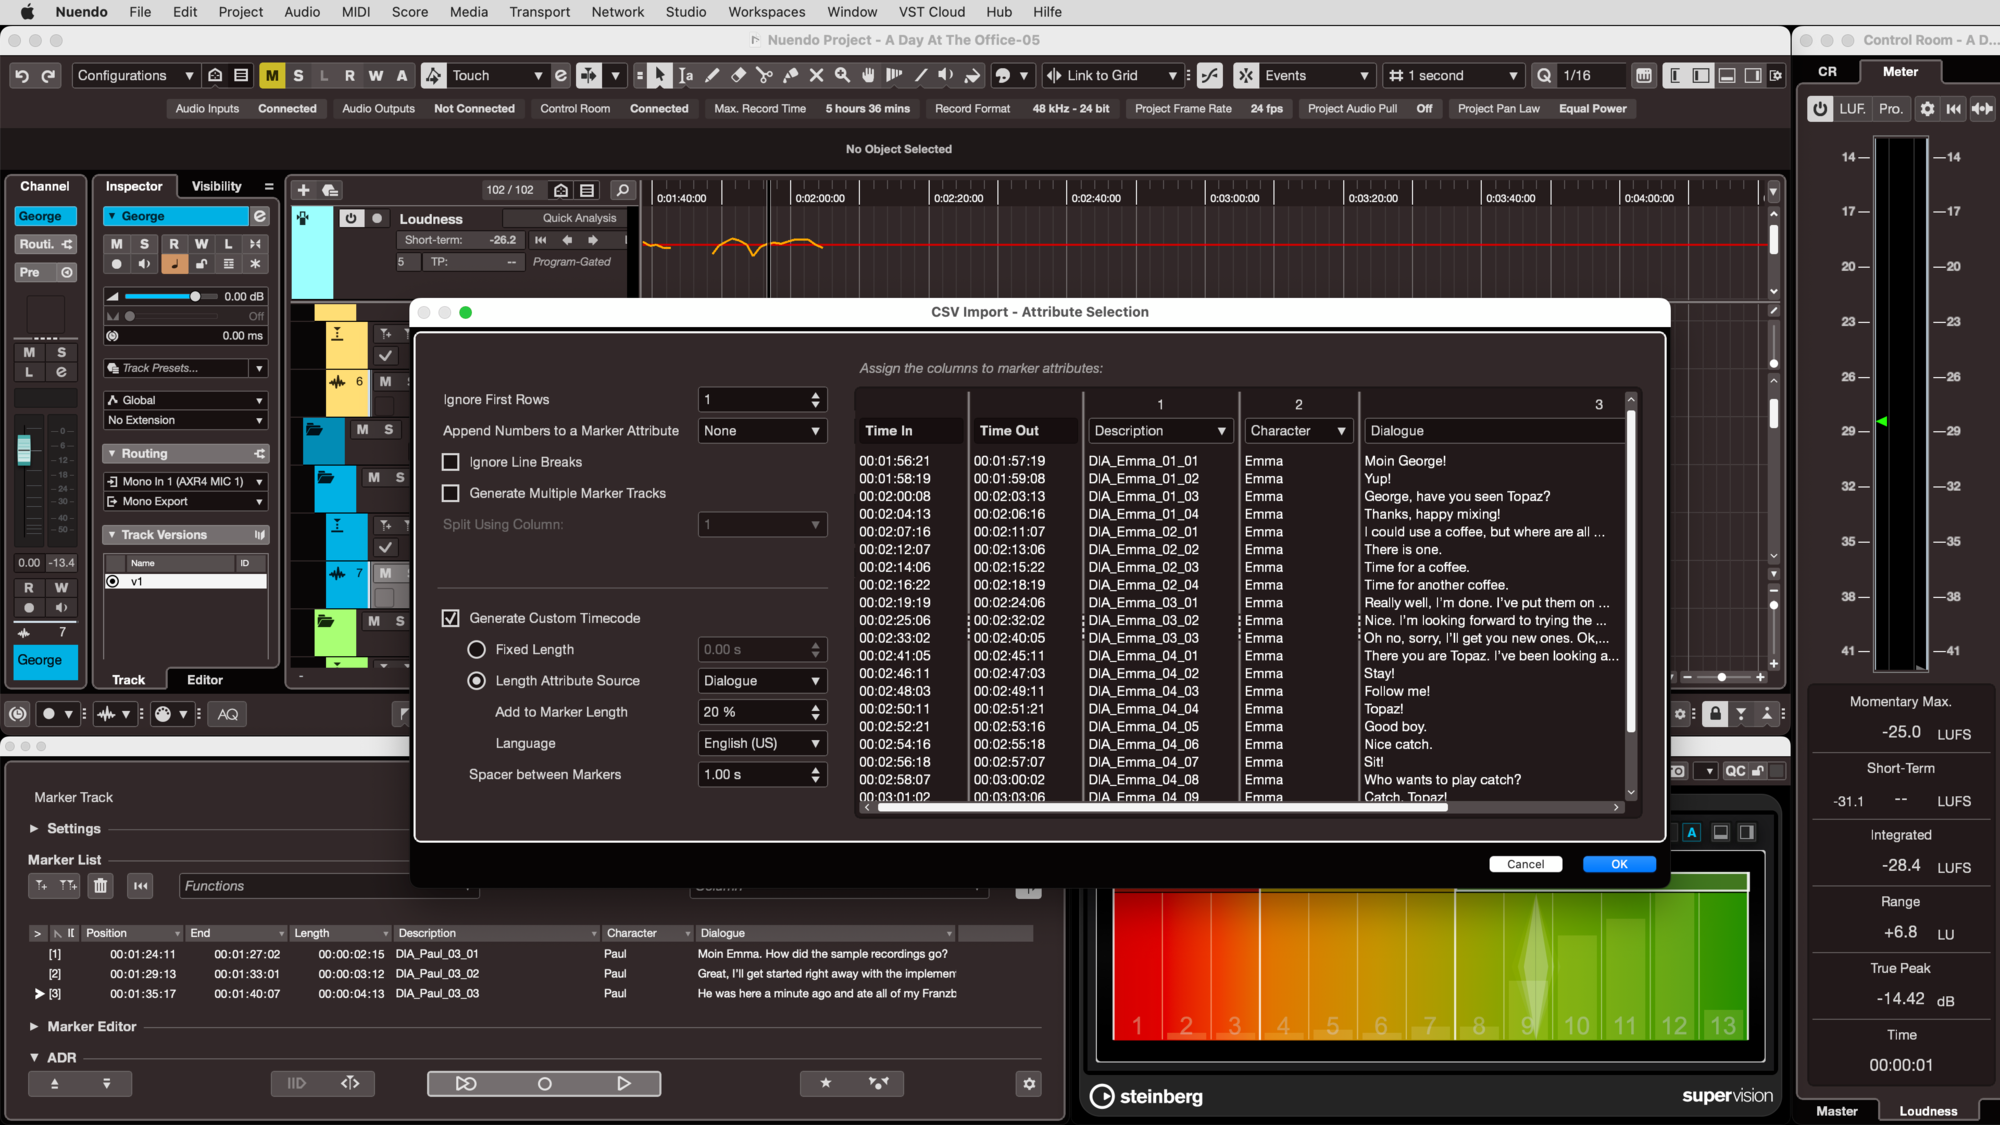
Task: Check Generate Multiple Marker Tracks
Action: [451, 493]
